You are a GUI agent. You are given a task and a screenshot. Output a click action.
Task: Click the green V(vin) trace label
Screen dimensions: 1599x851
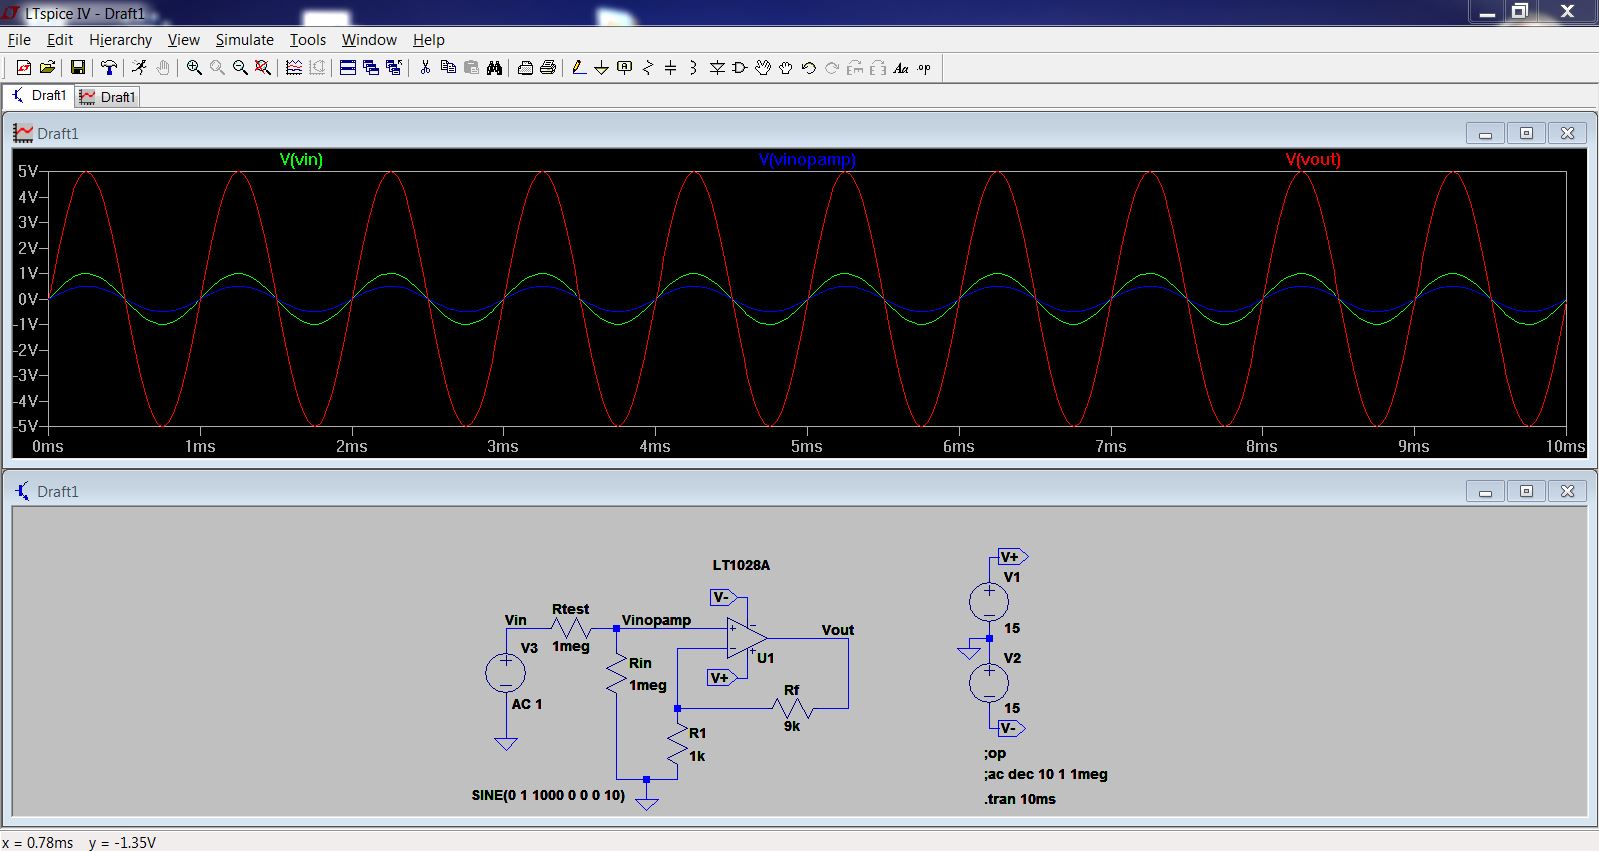301,159
